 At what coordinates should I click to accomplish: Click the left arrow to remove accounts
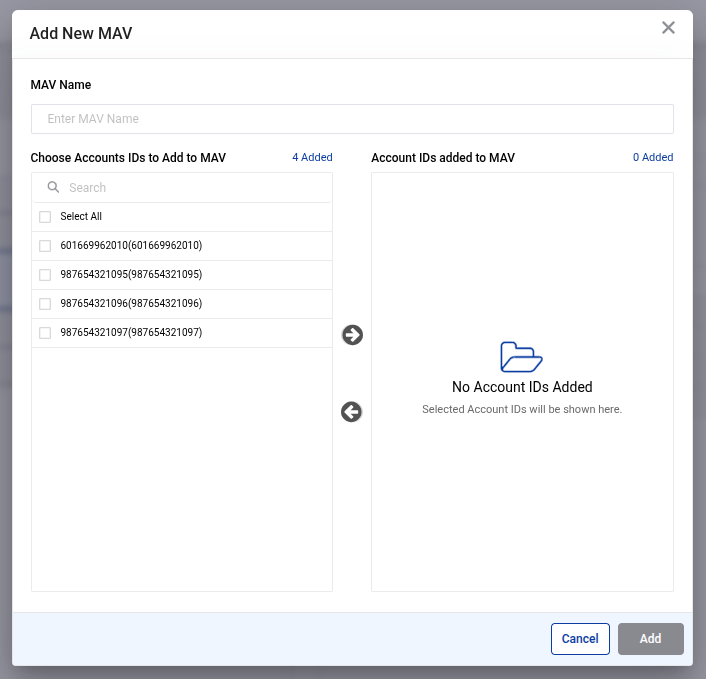[351, 412]
